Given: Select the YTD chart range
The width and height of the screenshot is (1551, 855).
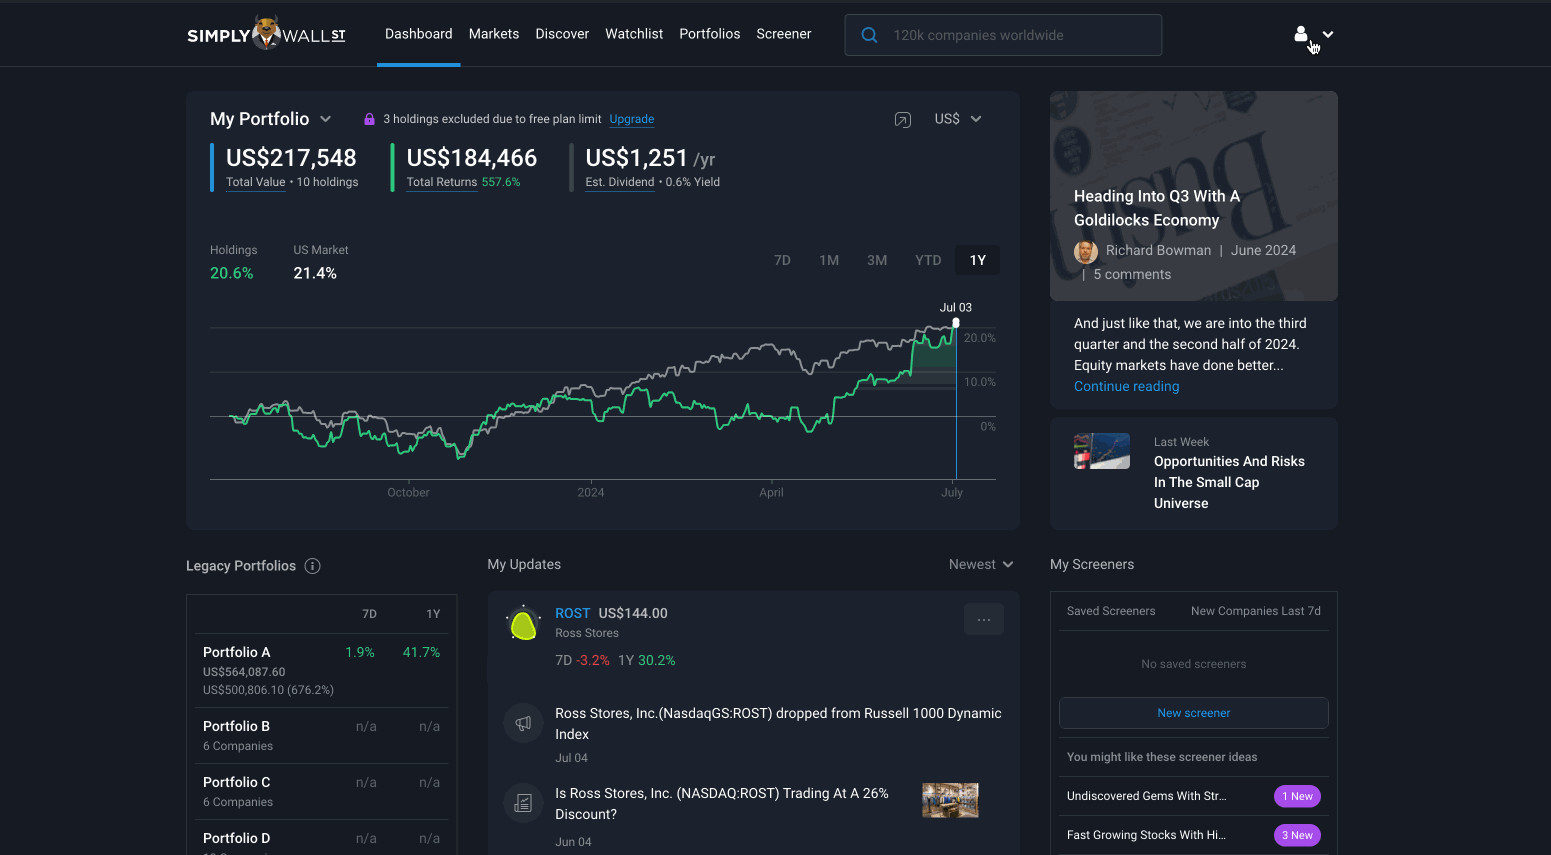Looking at the screenshot, I should coord(928,260).
